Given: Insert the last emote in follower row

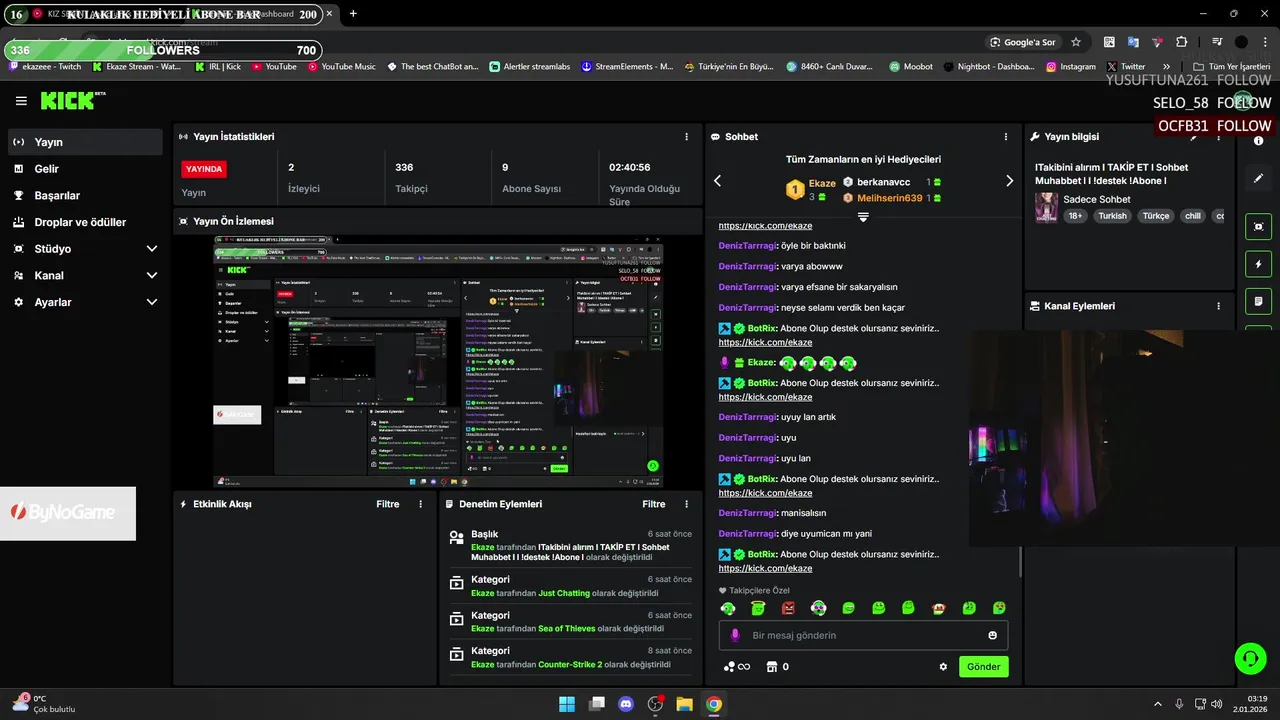Looking at the screenshot, I should [999, 608].
